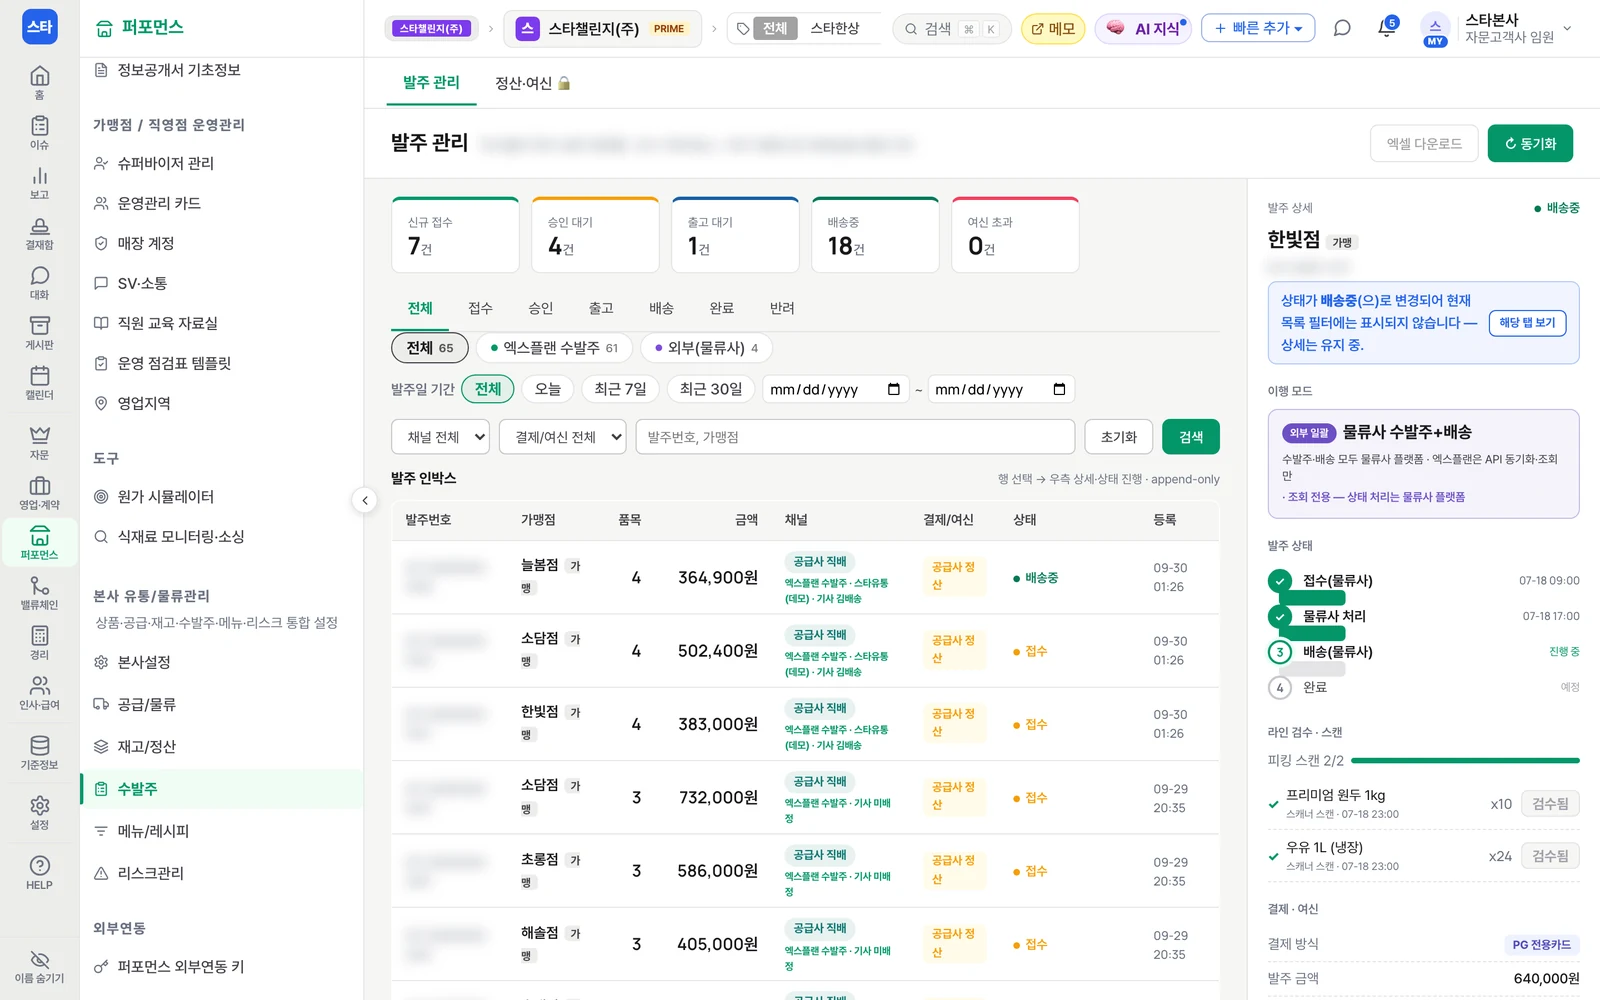1600x1000 pixels.
Task: Switch to the 정산·여신 tab
Action: click(532, 83)
